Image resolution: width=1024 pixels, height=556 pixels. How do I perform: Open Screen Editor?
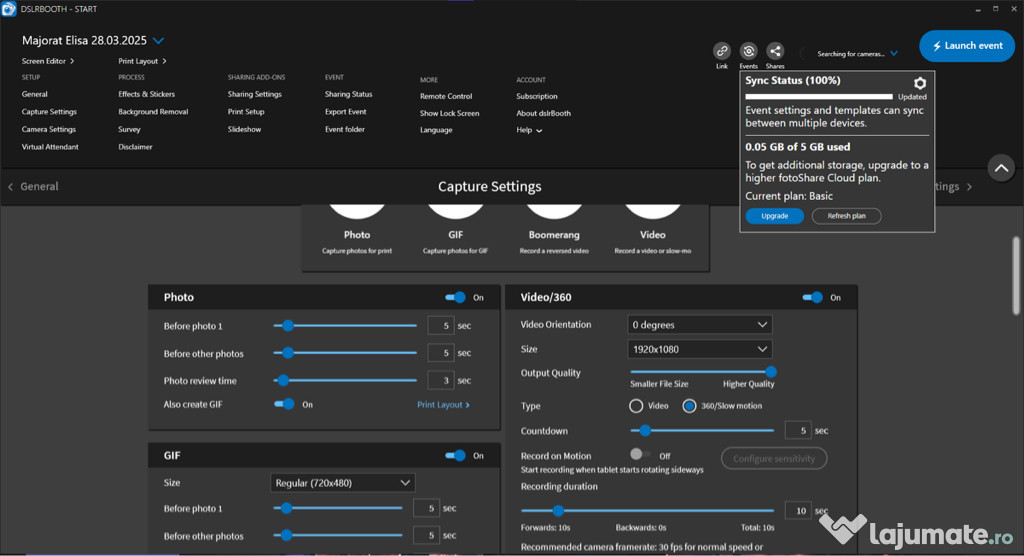coord(48,61)
